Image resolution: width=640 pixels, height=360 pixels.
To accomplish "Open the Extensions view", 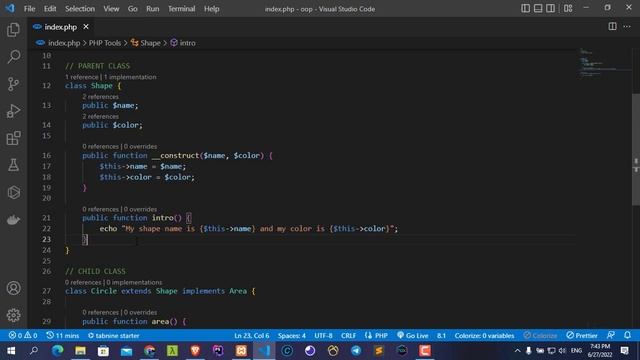I will 13,138.
